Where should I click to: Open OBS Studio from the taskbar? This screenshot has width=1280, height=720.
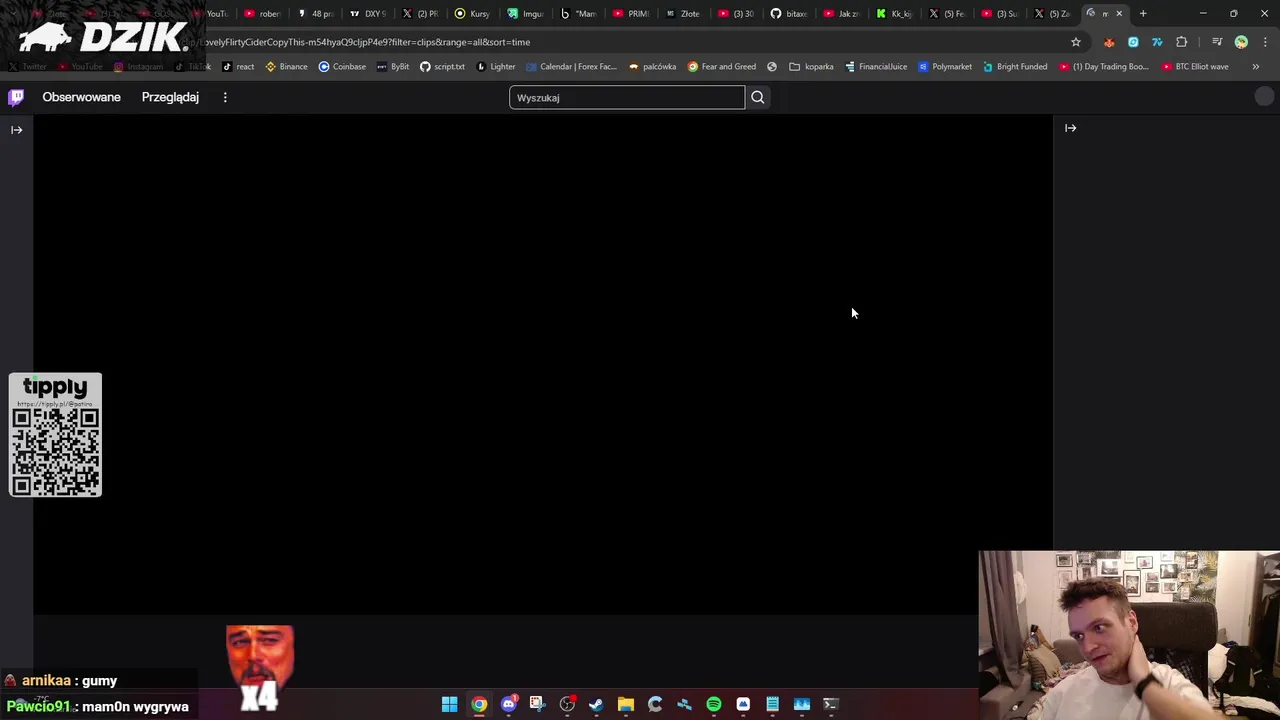point(567,704)
